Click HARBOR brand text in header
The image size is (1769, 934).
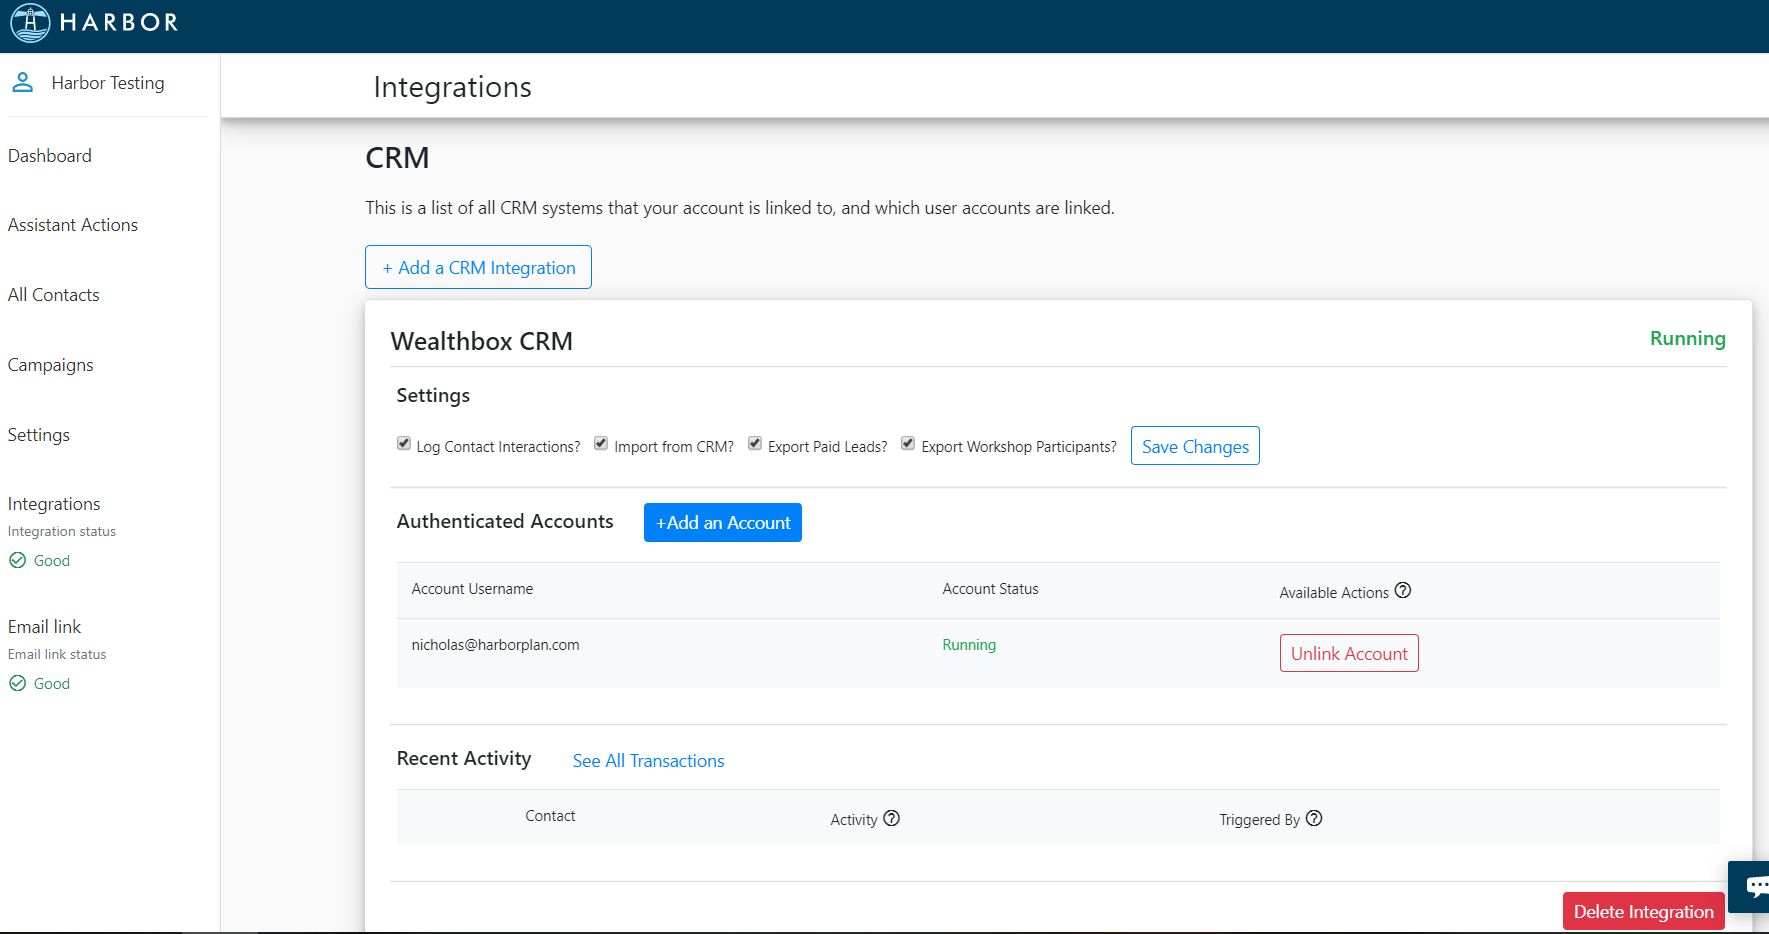119,23
